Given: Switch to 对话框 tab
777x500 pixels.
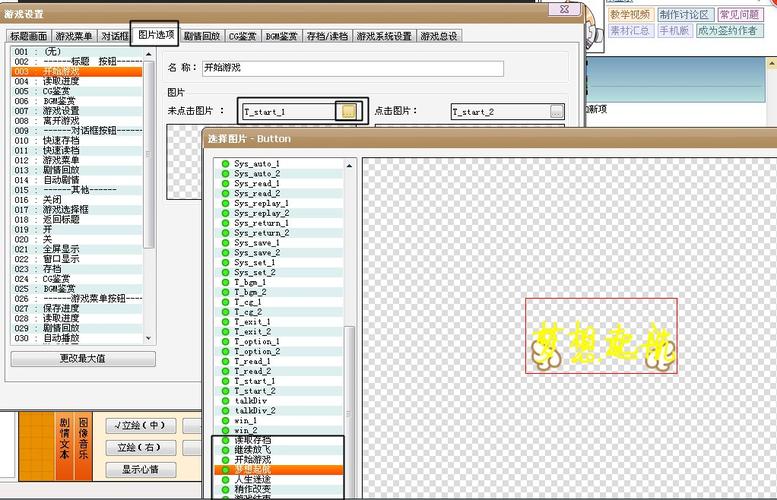Looking at the screenshot, I should (x=114, y=36).
